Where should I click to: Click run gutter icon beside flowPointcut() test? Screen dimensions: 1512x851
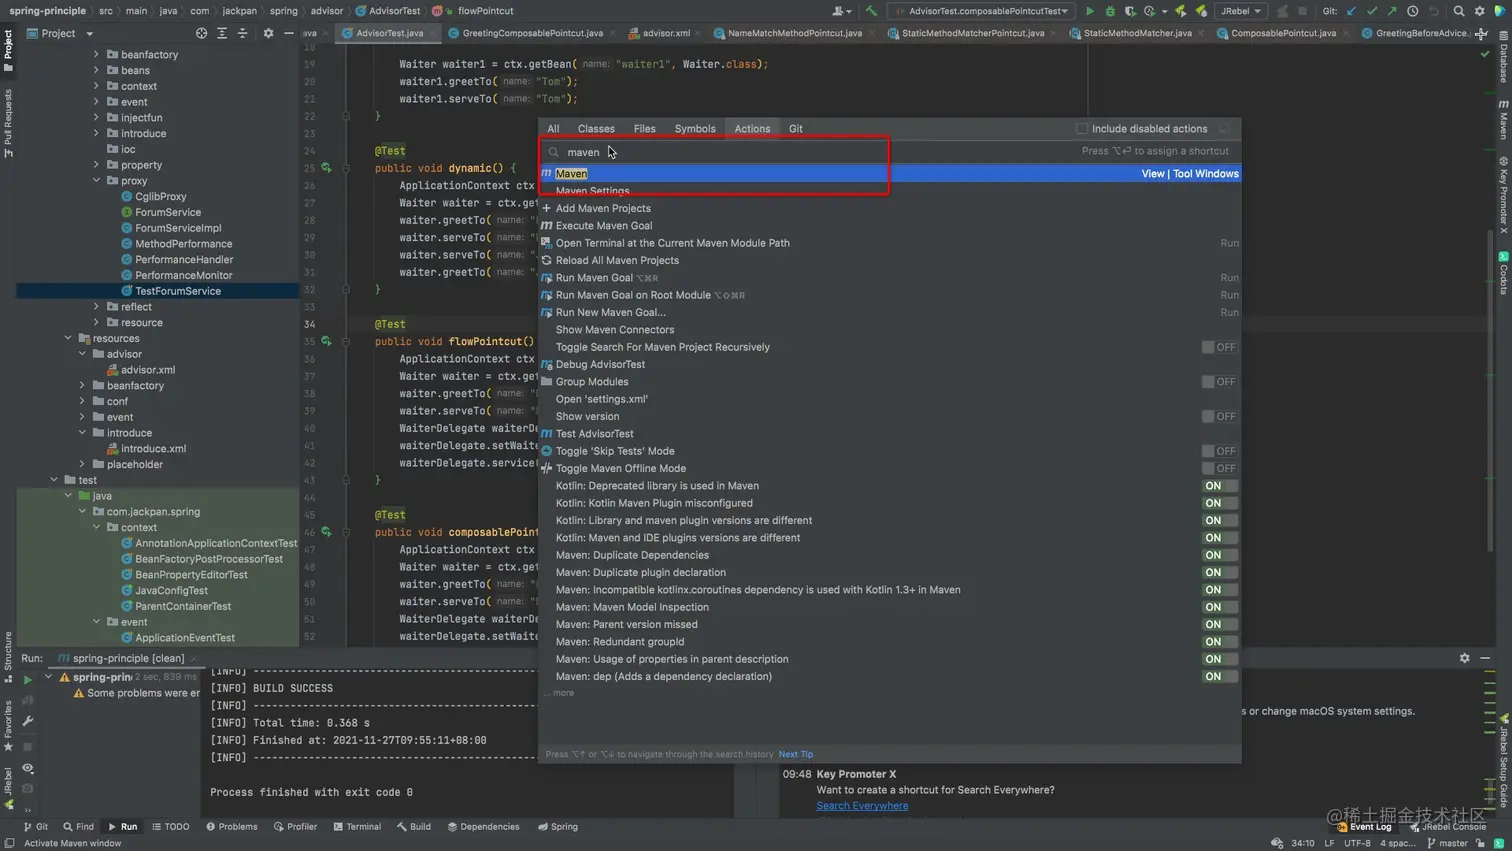[x=326, y=341]
